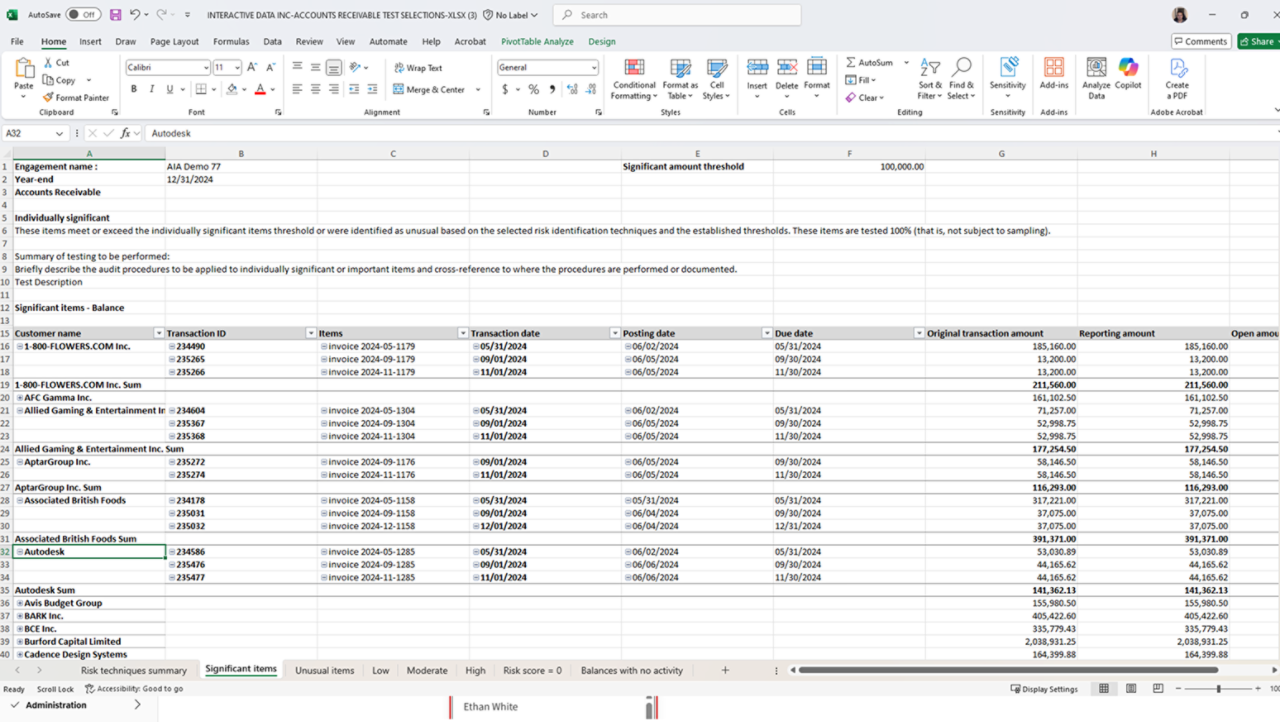1280x722 pixels.
Task: Switch to the Unusual items sheet
Action: [x=324, y=670]
